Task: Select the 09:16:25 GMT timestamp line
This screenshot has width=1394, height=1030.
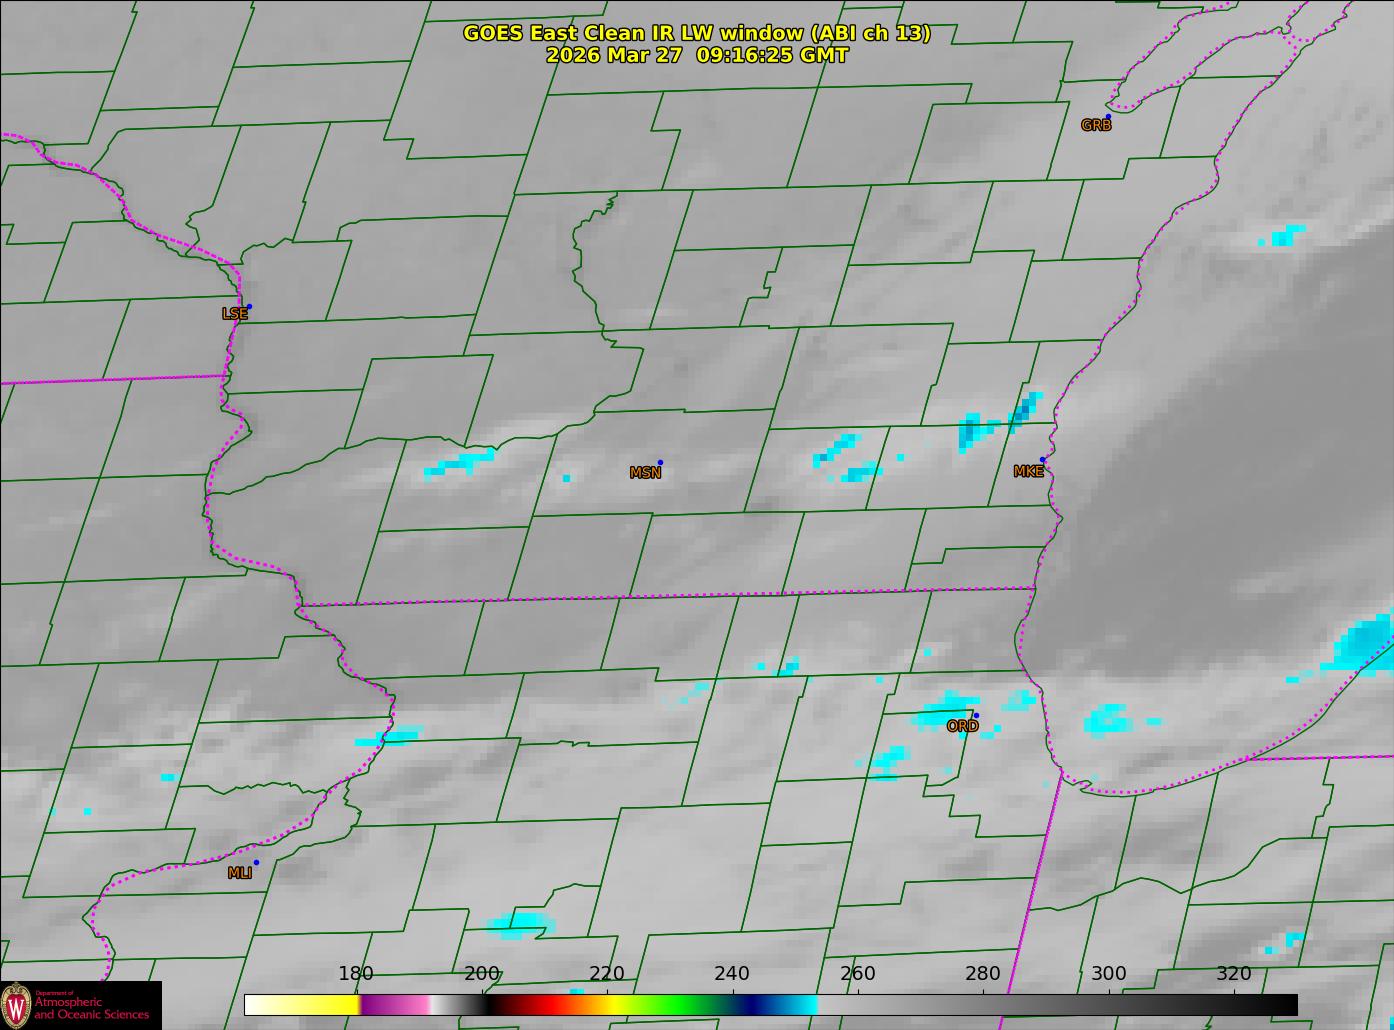Action: point(696,56)
